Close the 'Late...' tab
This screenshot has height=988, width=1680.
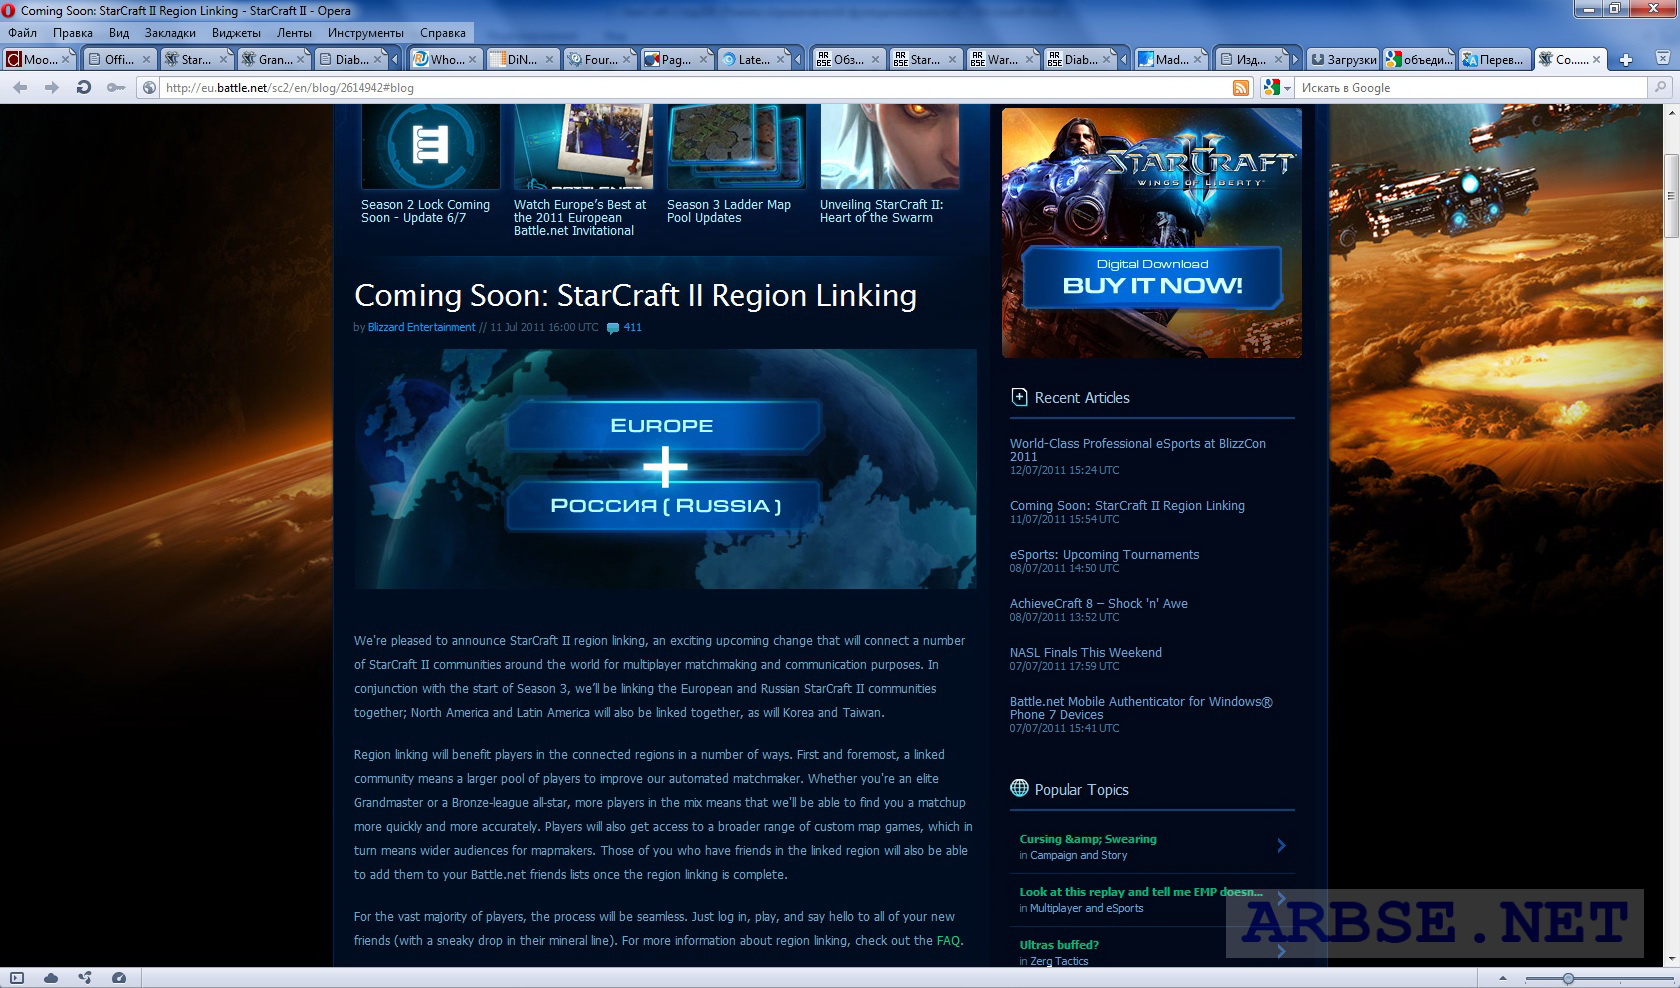pos(780,59)
